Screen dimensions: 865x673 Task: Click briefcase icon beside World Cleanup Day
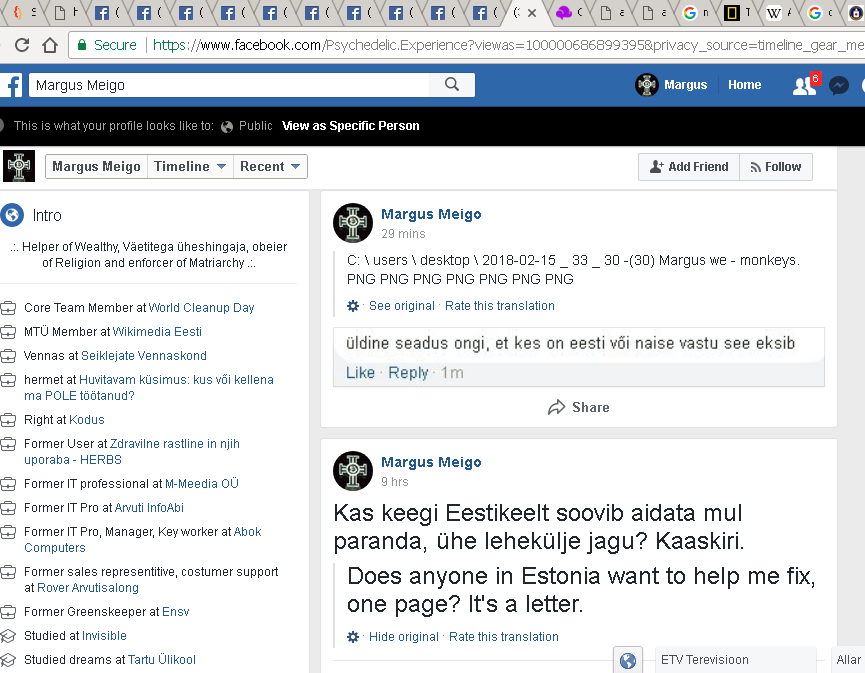tap(8, 308)
